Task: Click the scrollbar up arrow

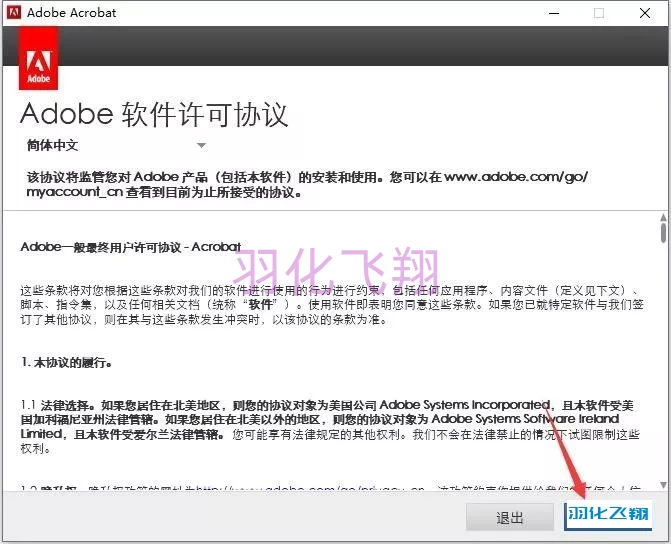Action: [663, 217]
